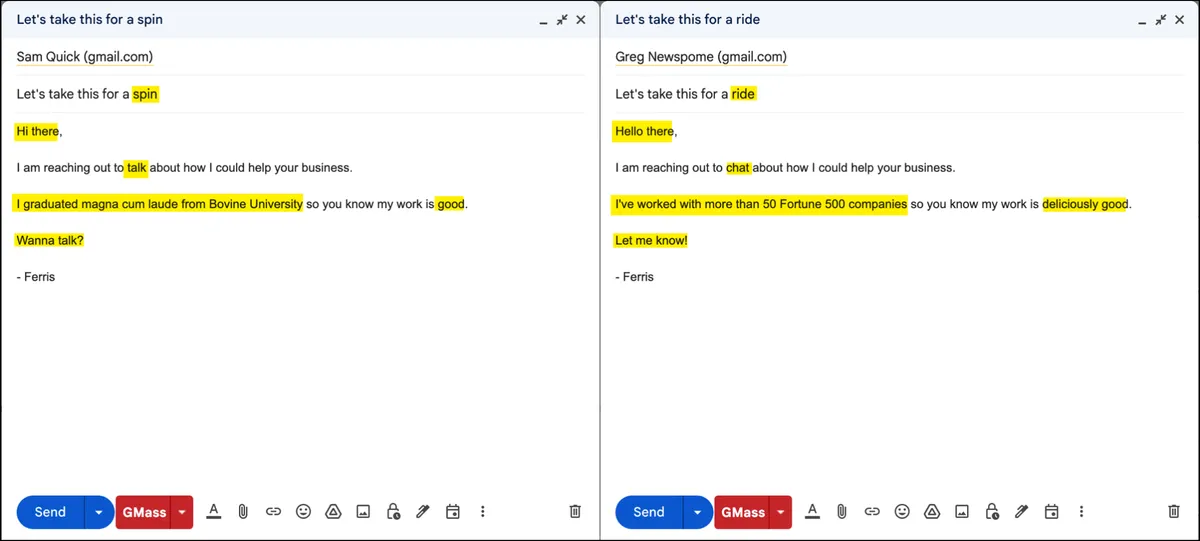Insert Google Drive file in ride email

932,511
